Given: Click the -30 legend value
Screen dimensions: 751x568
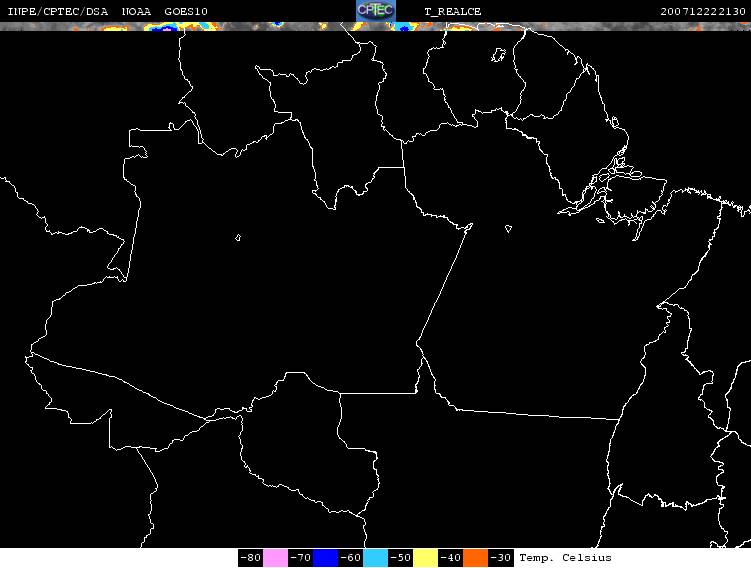Looking at the screenshot, I should tap(501, 557).
